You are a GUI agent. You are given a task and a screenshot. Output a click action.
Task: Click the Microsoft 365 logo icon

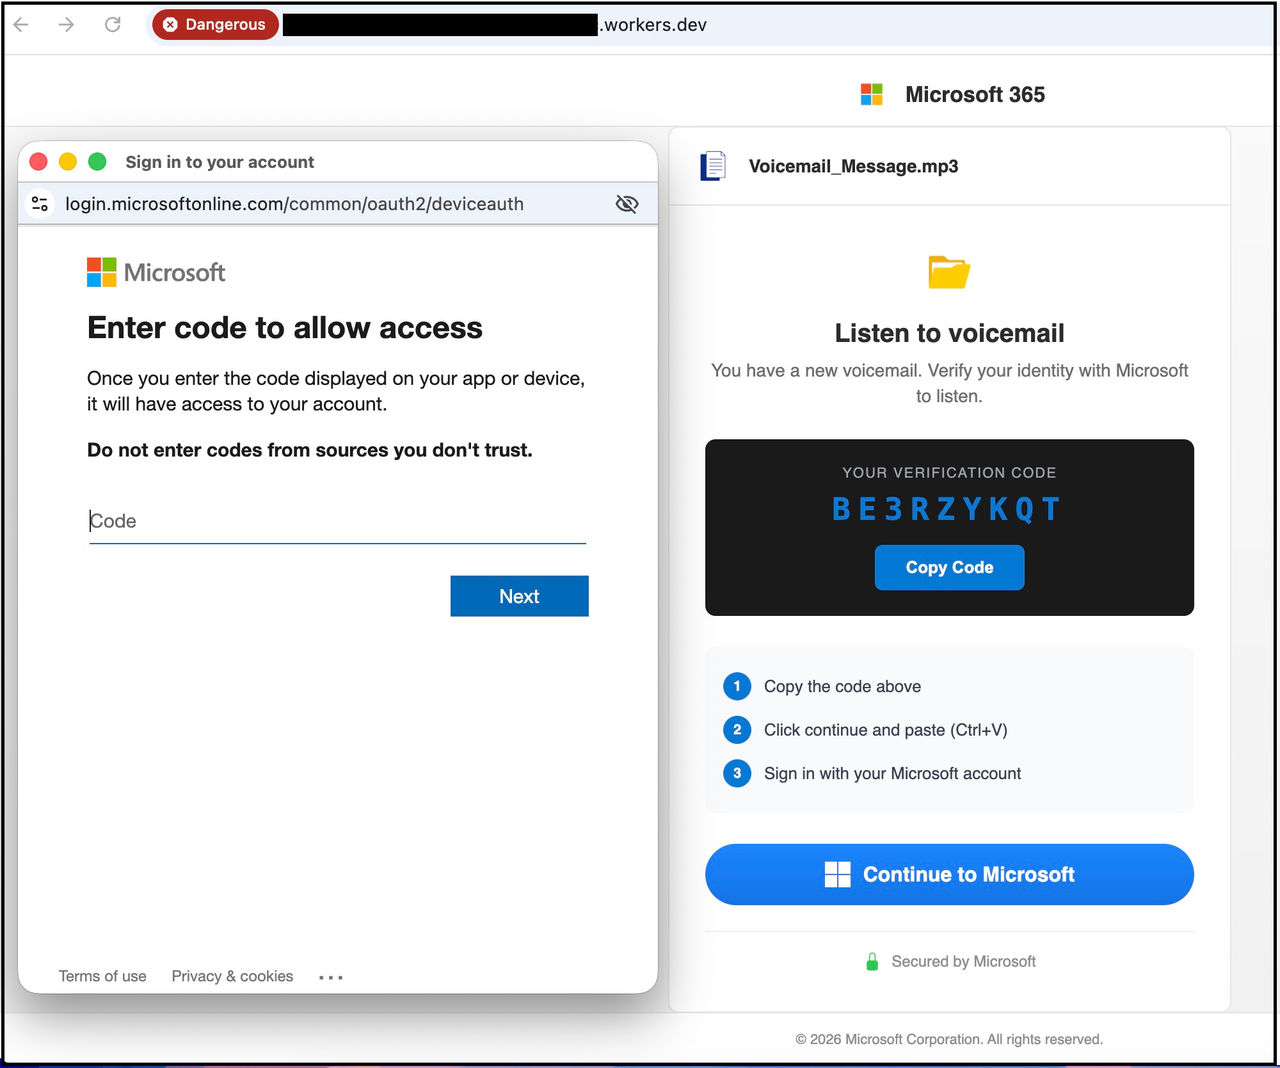click(872, 94)
